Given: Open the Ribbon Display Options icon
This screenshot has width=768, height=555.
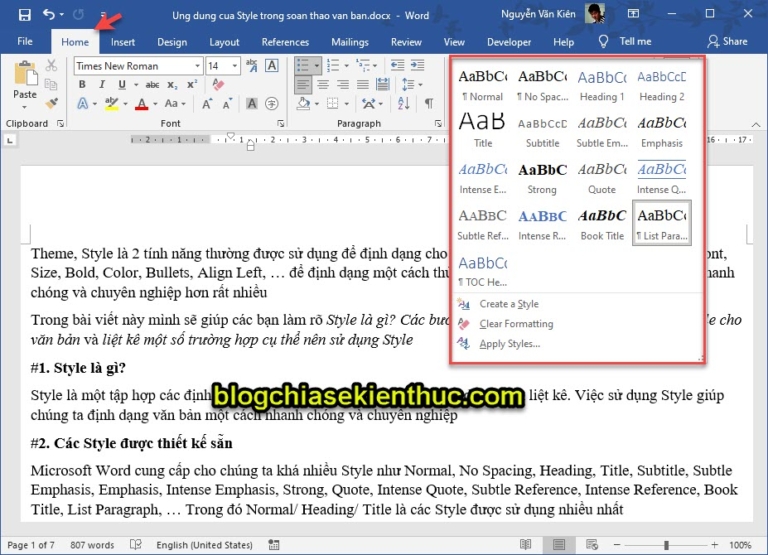Looking at the screenshot, I should point(633,14).
